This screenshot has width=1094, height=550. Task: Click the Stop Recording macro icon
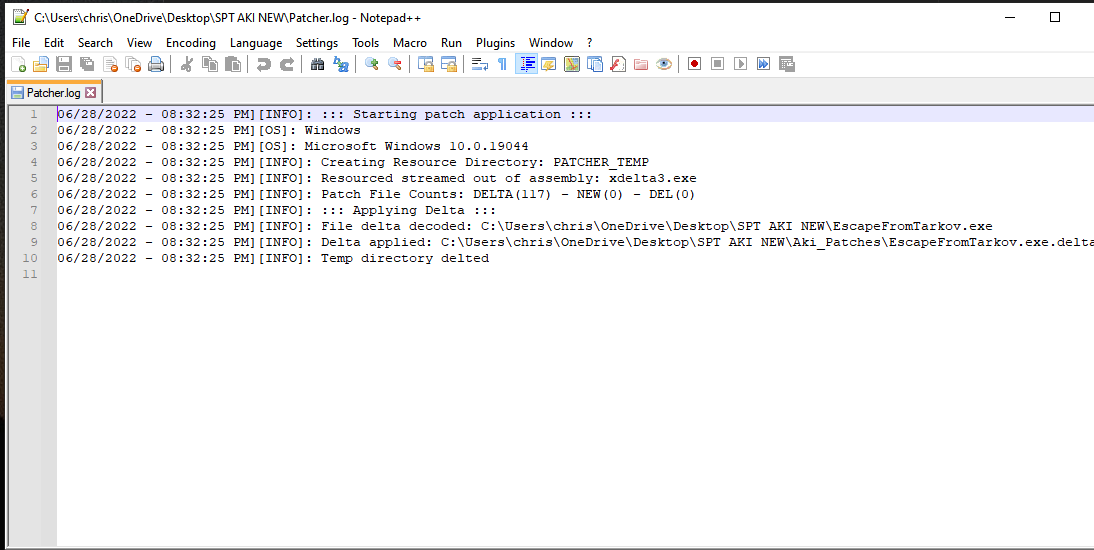[x=717, y=64]
